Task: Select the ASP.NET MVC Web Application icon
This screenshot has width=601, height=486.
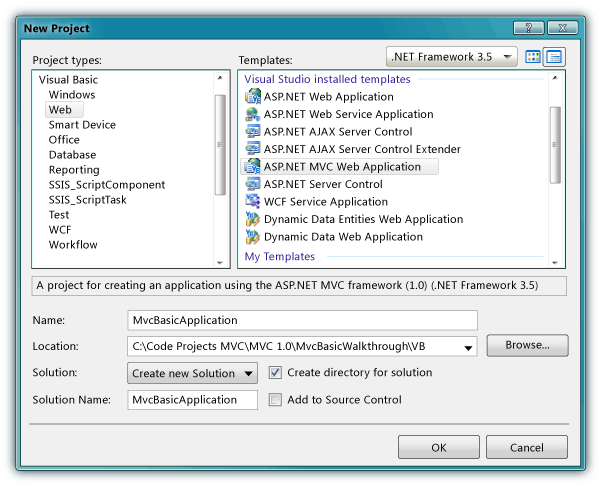Action: coord(253,166)
